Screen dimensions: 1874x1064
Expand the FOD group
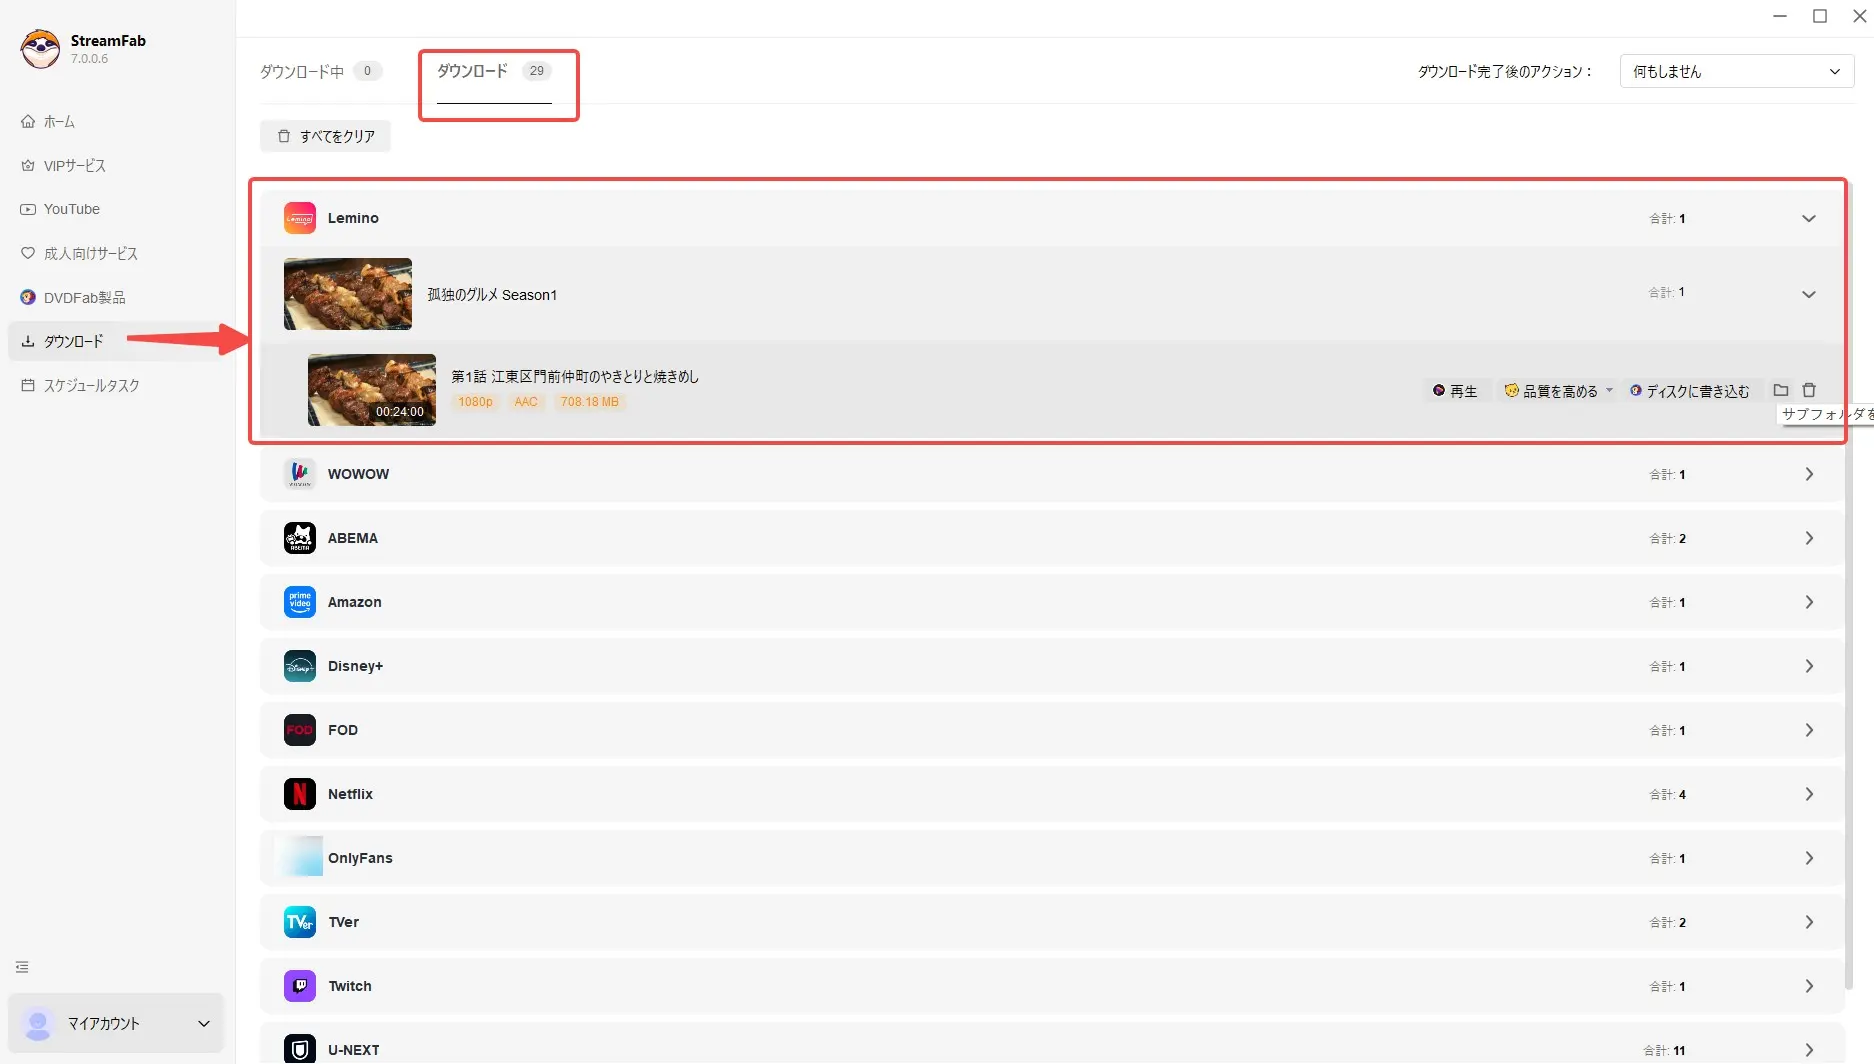(x=1808, y=730)
